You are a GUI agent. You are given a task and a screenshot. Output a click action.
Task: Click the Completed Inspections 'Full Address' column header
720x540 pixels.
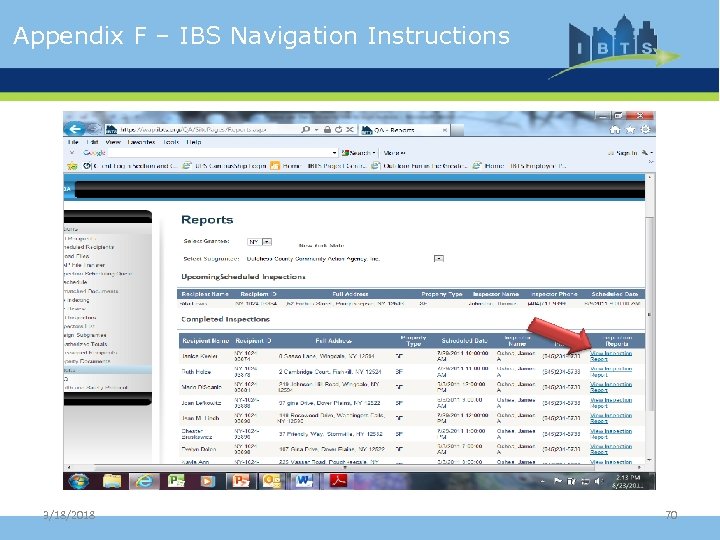(333, 341)
